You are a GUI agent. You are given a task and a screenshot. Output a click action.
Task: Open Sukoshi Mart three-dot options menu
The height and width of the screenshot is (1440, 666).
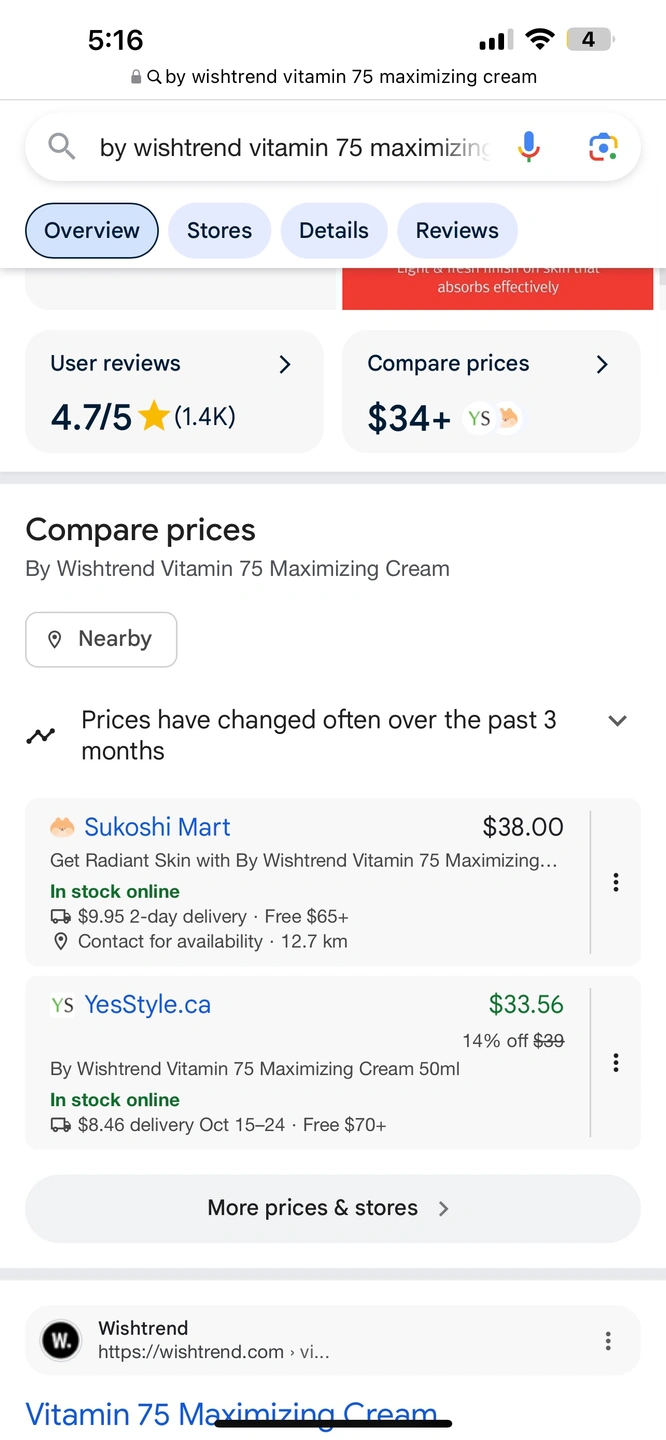click(x=616, y=882)
